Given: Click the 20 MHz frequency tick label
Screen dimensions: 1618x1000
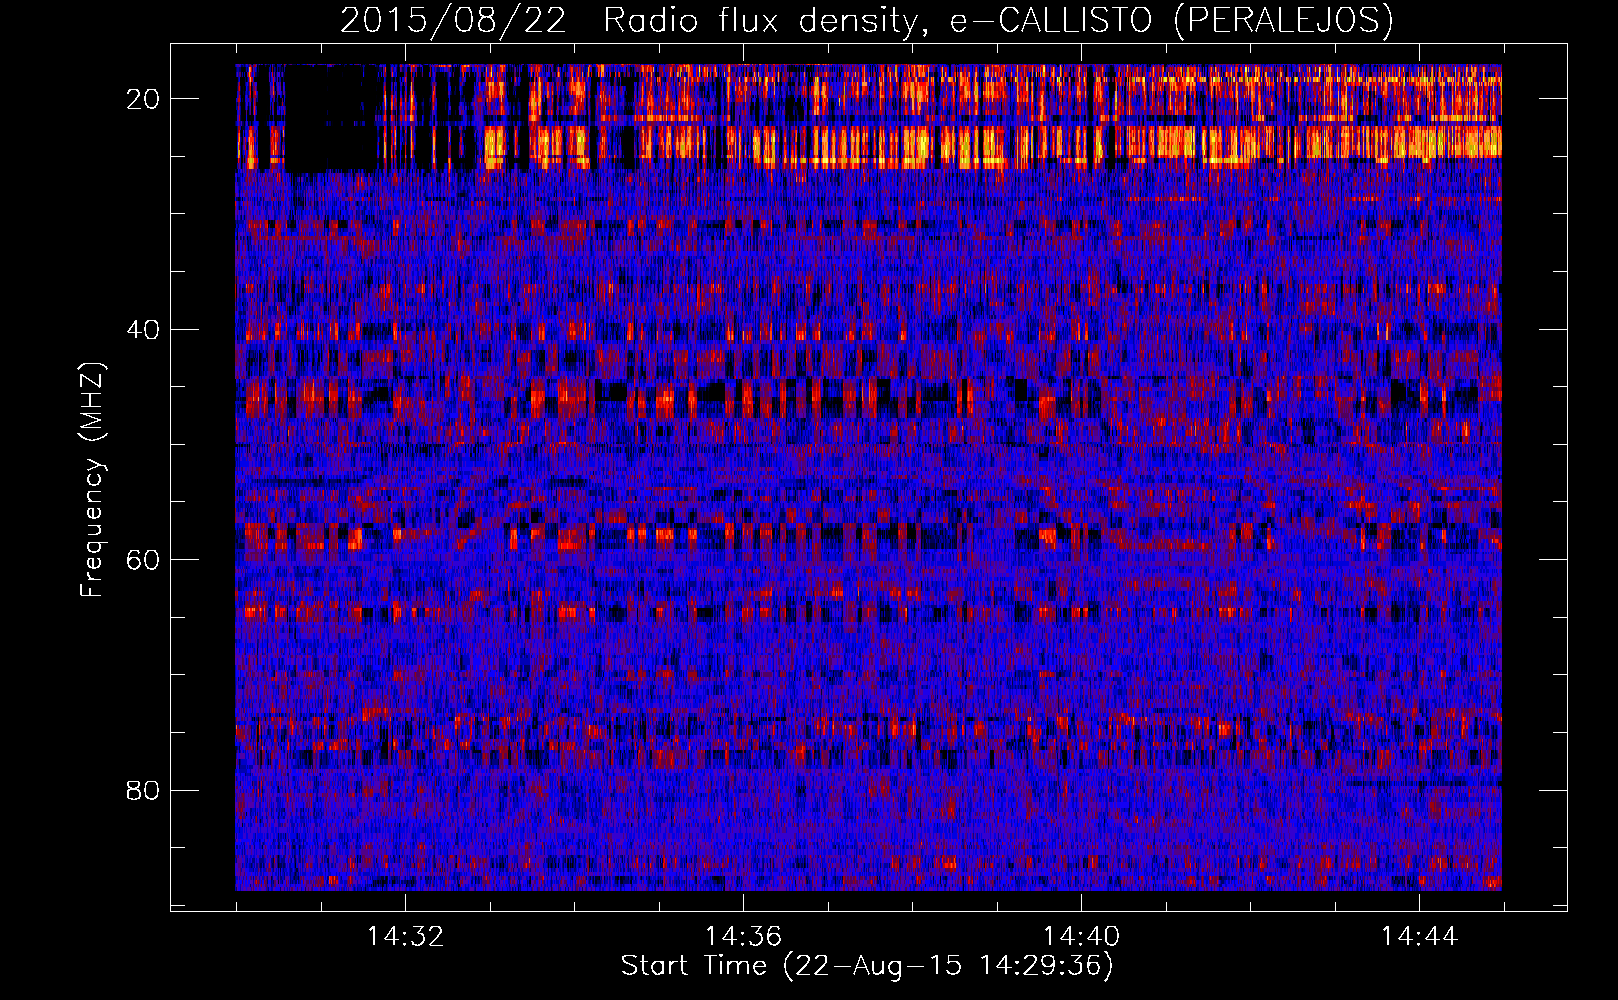Looking at the screenshot, I should [x=144, y=98].
